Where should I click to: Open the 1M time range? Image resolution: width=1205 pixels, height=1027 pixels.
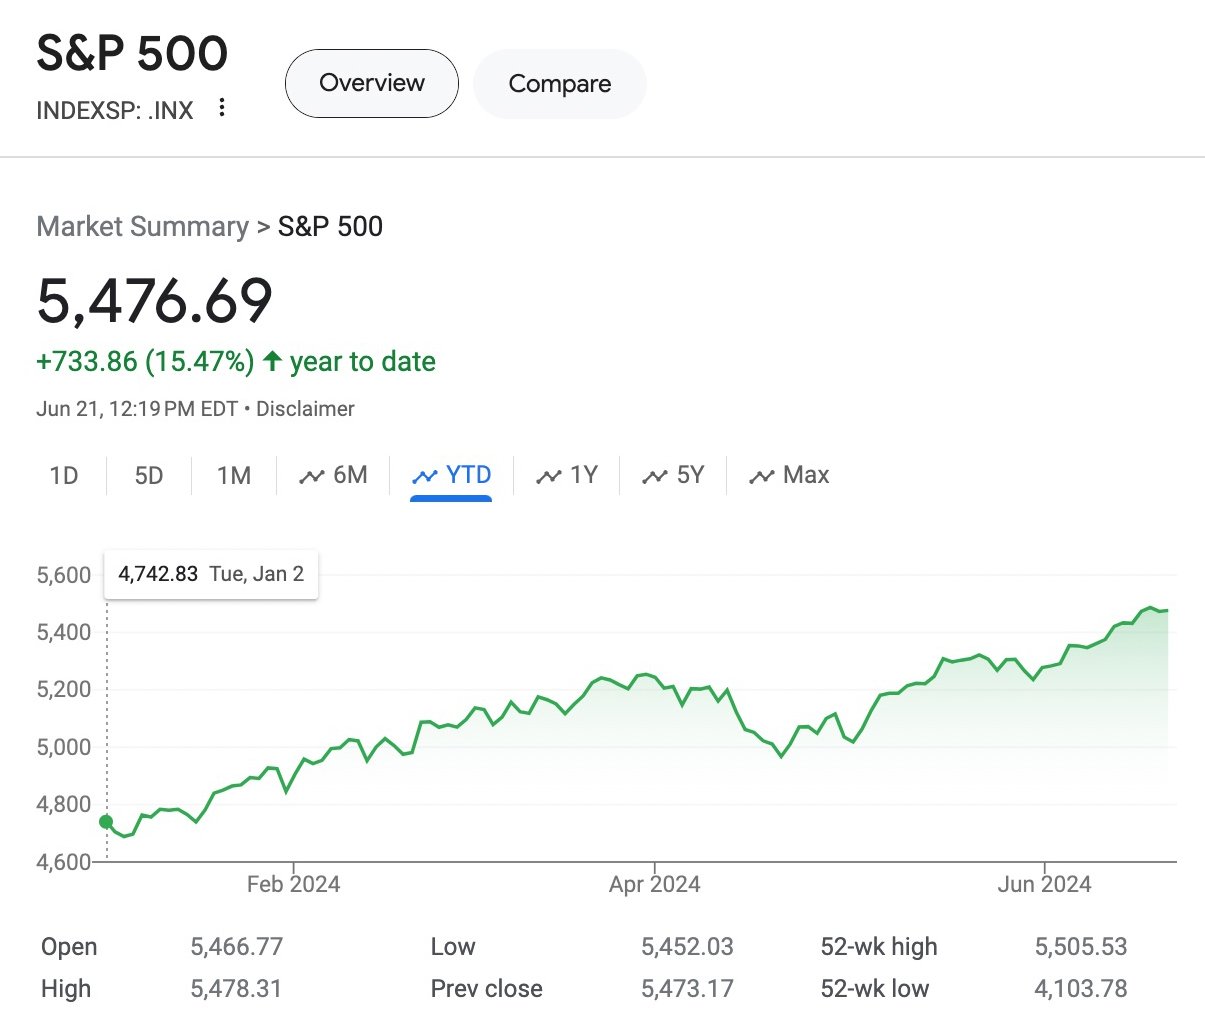pos(232,475)
